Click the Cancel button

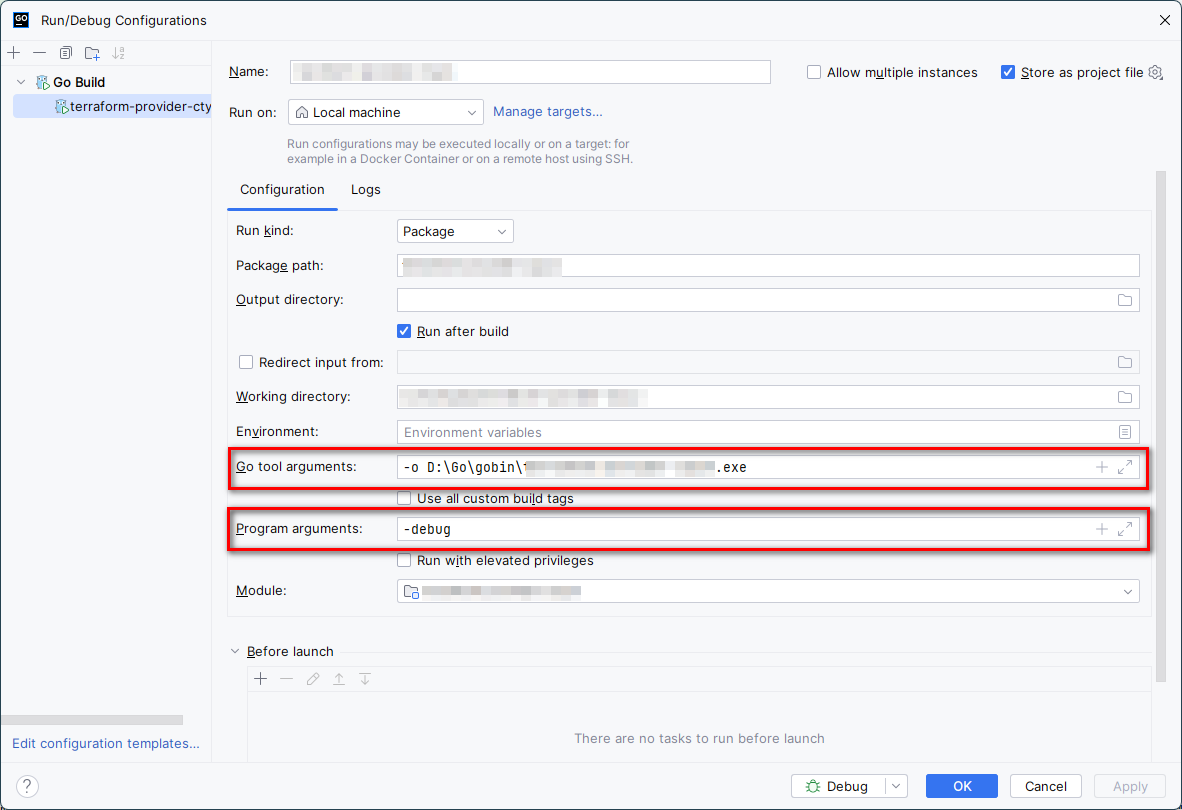[x=1046, y=786]
